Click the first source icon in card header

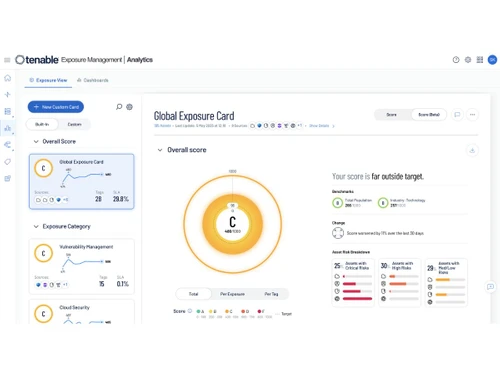[x=253, y=126]
